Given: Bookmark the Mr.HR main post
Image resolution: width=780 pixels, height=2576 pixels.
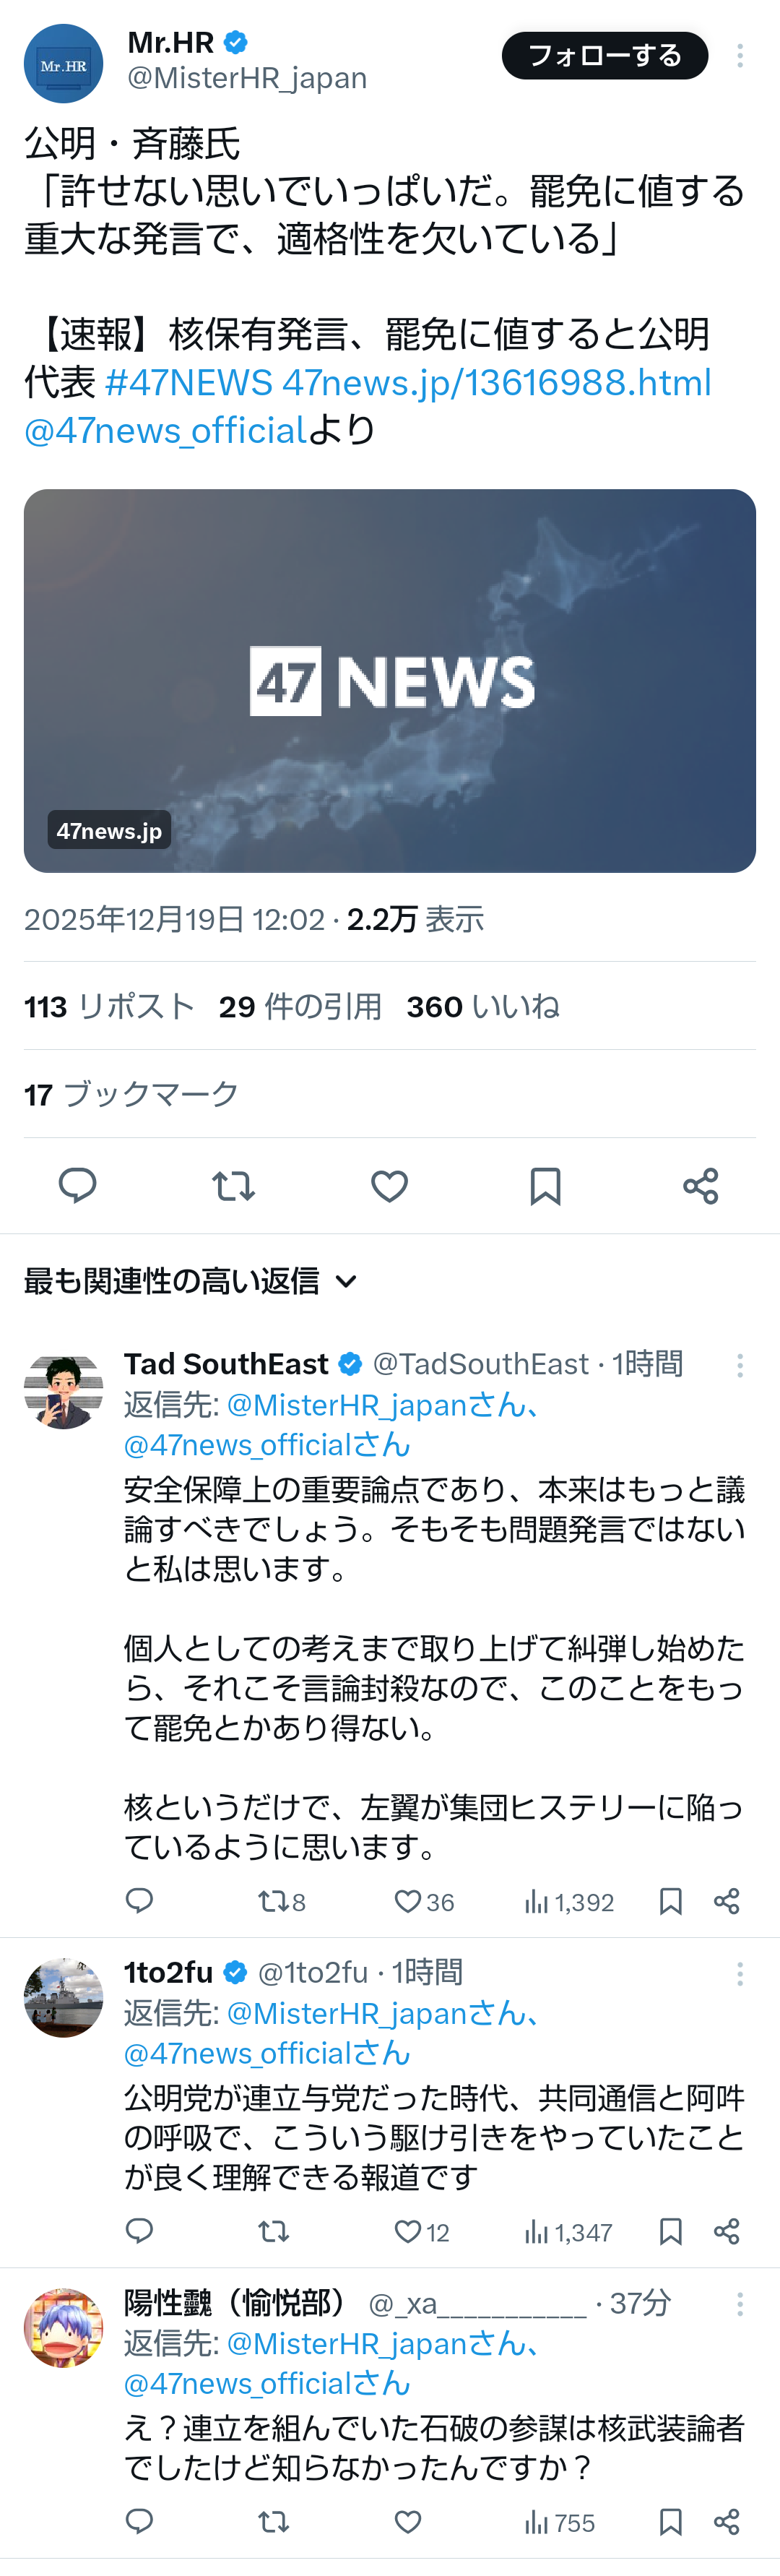Looking at the screenshot, I should [x=545, y=1186].
